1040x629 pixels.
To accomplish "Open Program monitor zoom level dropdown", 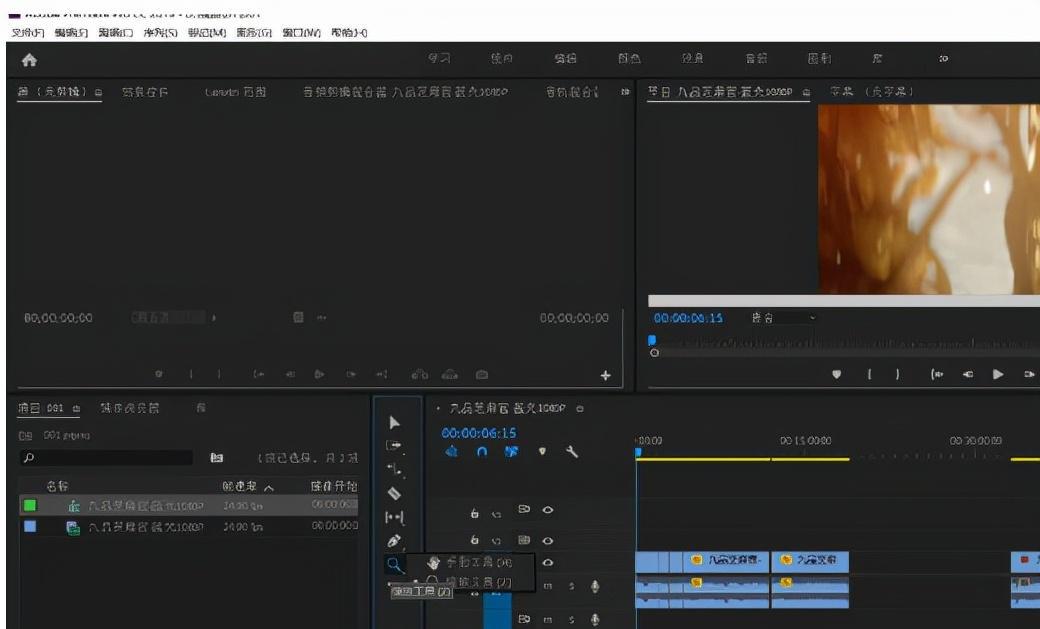I will [x=783, y=318].
